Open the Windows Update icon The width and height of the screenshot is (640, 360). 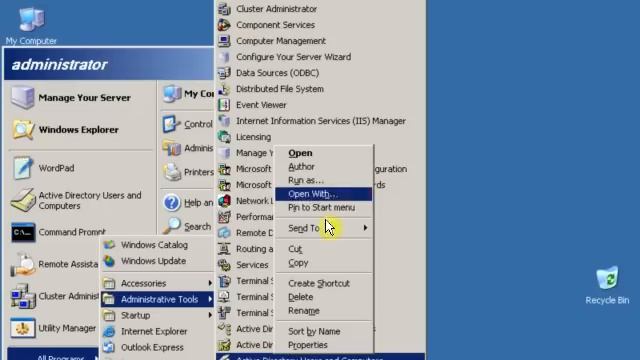109,261
